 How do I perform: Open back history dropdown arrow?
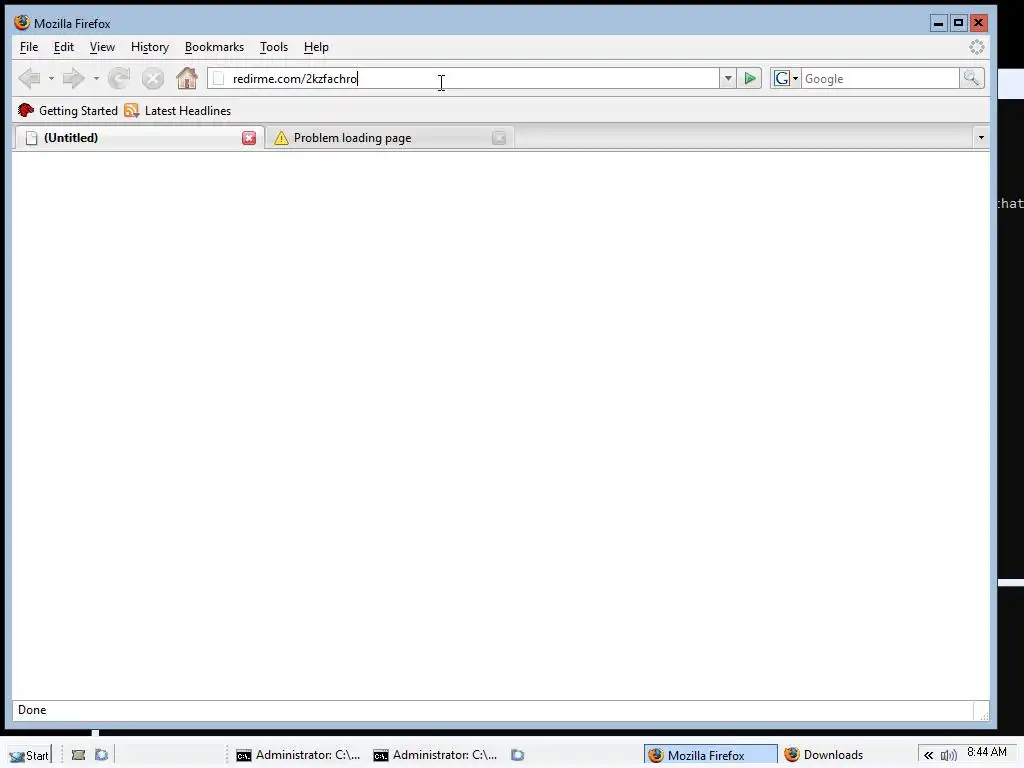51,79
